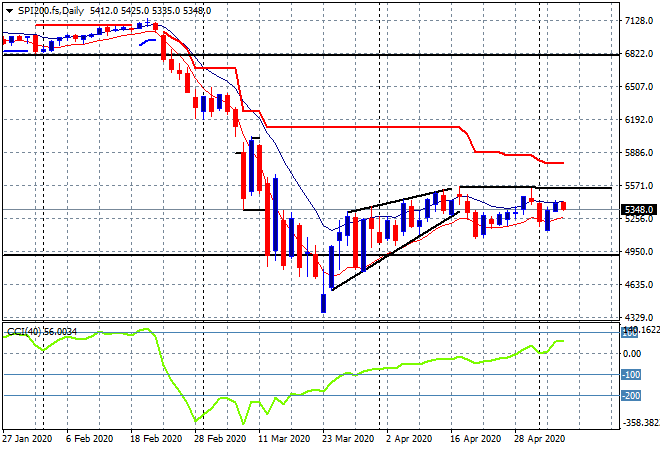Click the CCI 100 level label

pyautogui.click(x=630, y=333)
